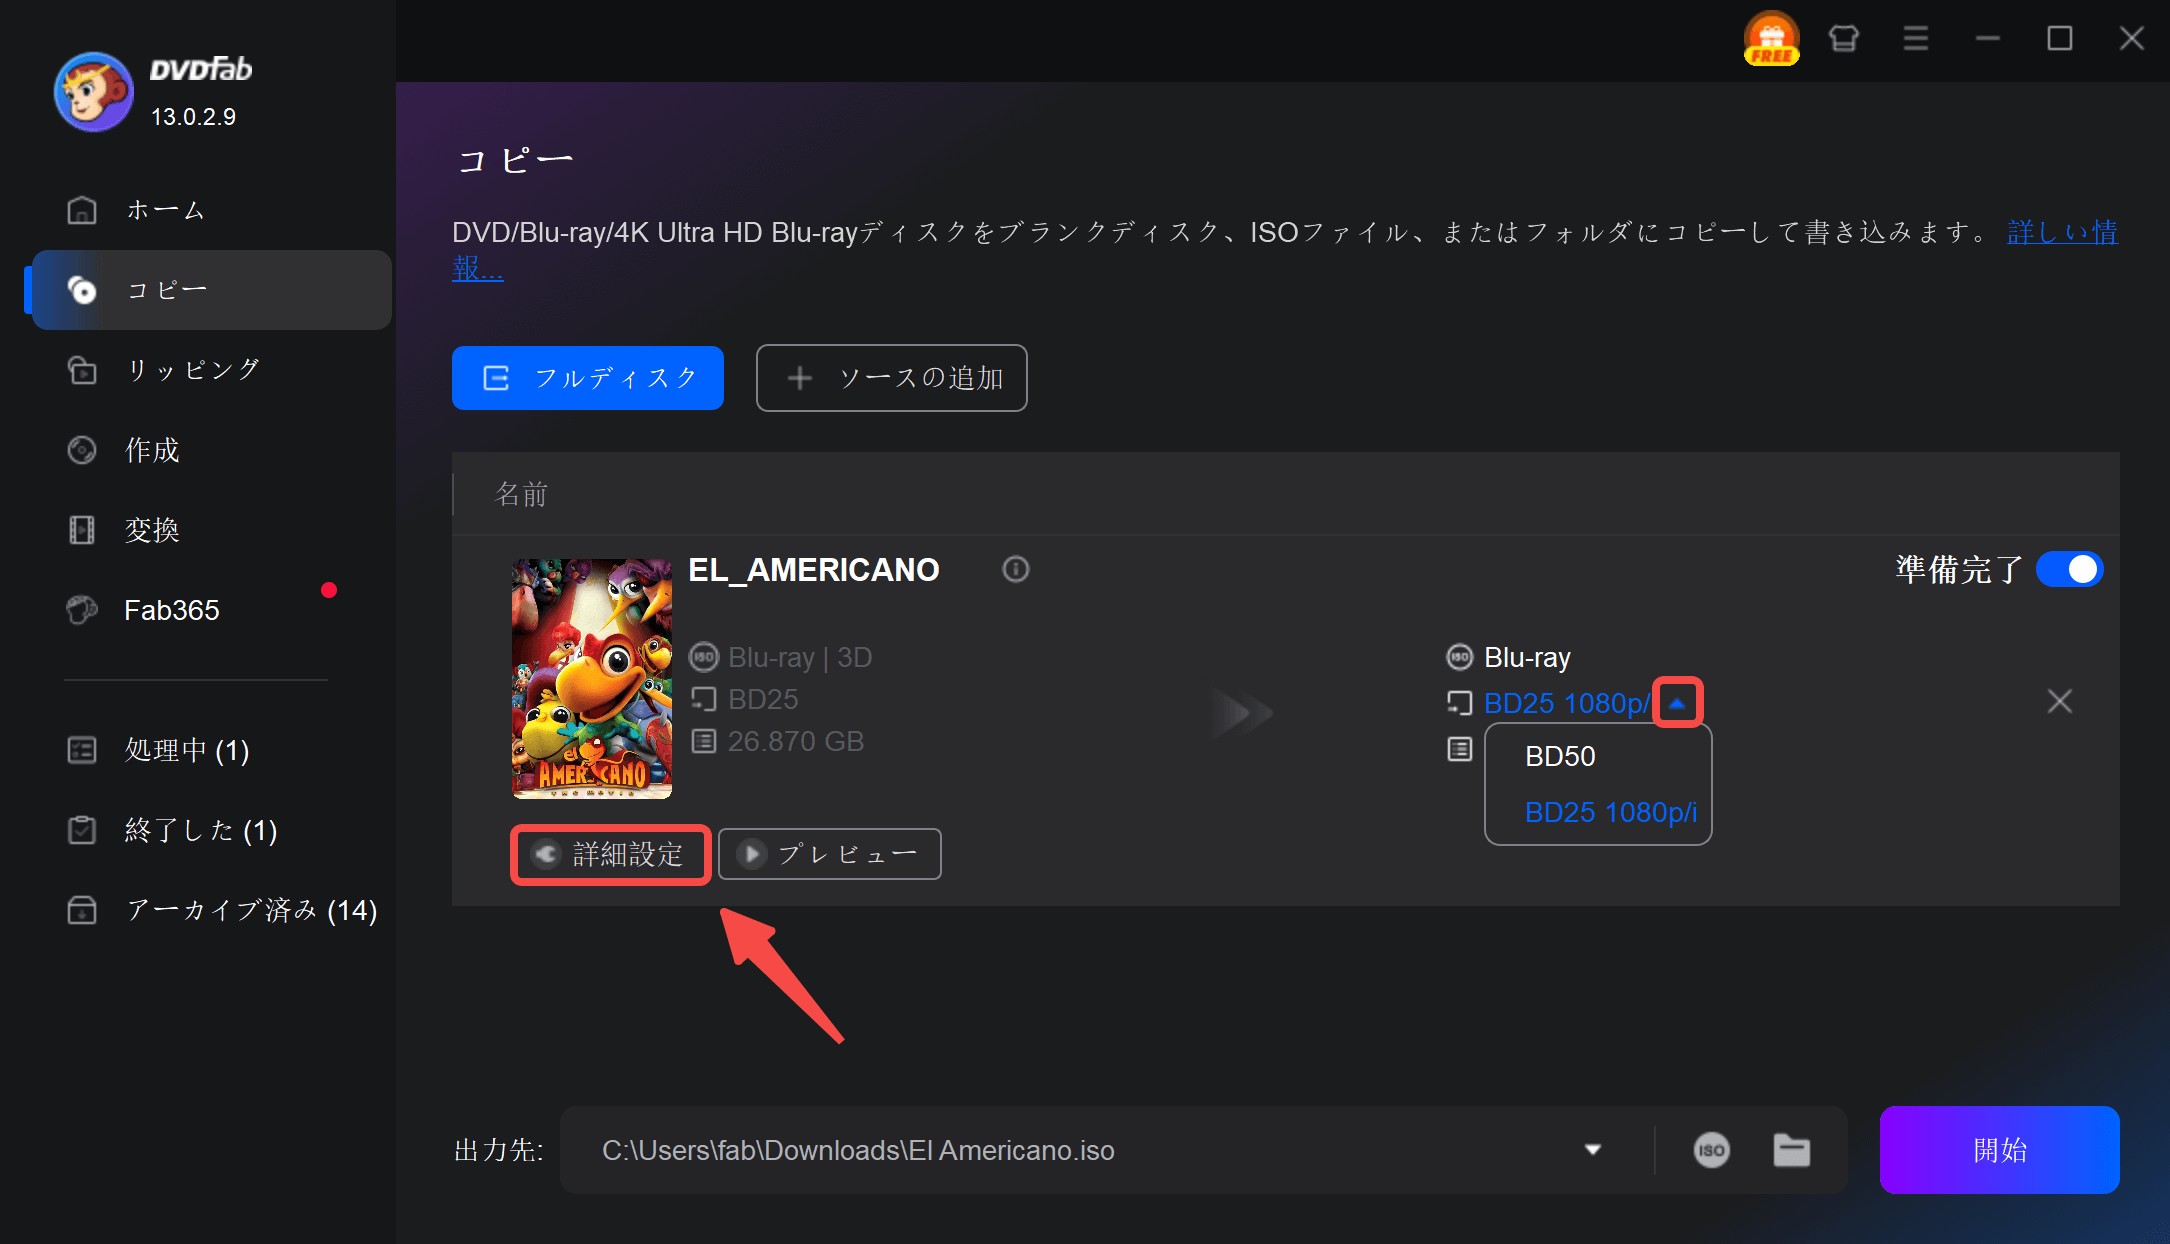Open the skin theme shirt icon
The height and width of the screenshot is (1244, 2170).
1843,39
